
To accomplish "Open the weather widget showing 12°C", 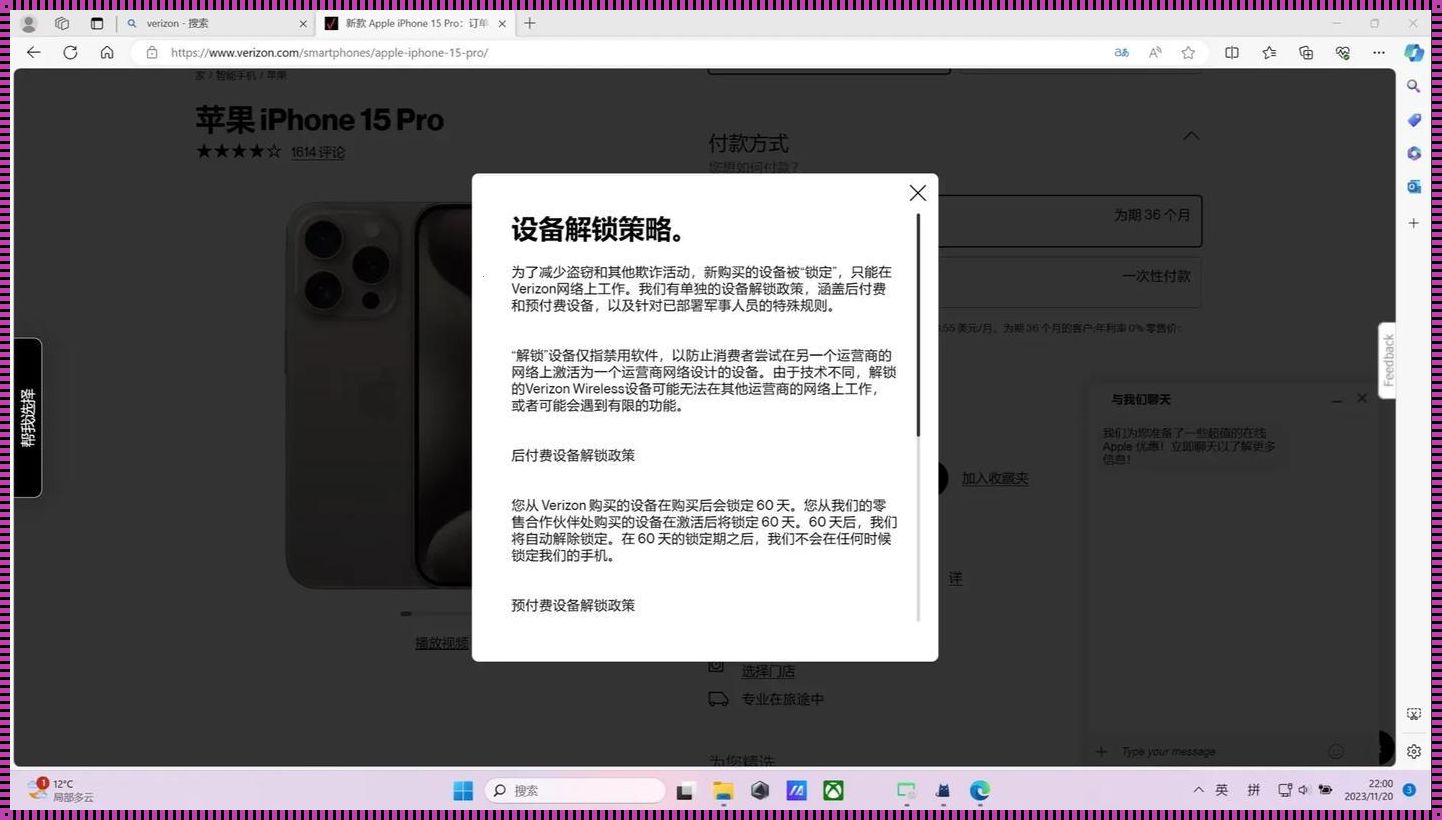I will (61, 790).
